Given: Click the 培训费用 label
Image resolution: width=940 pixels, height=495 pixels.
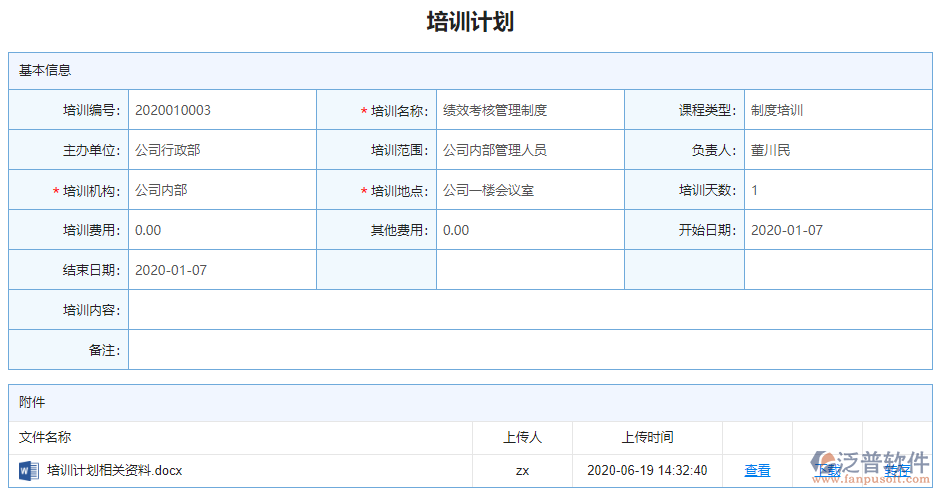Looking at the screenshot, I should 91,230.
